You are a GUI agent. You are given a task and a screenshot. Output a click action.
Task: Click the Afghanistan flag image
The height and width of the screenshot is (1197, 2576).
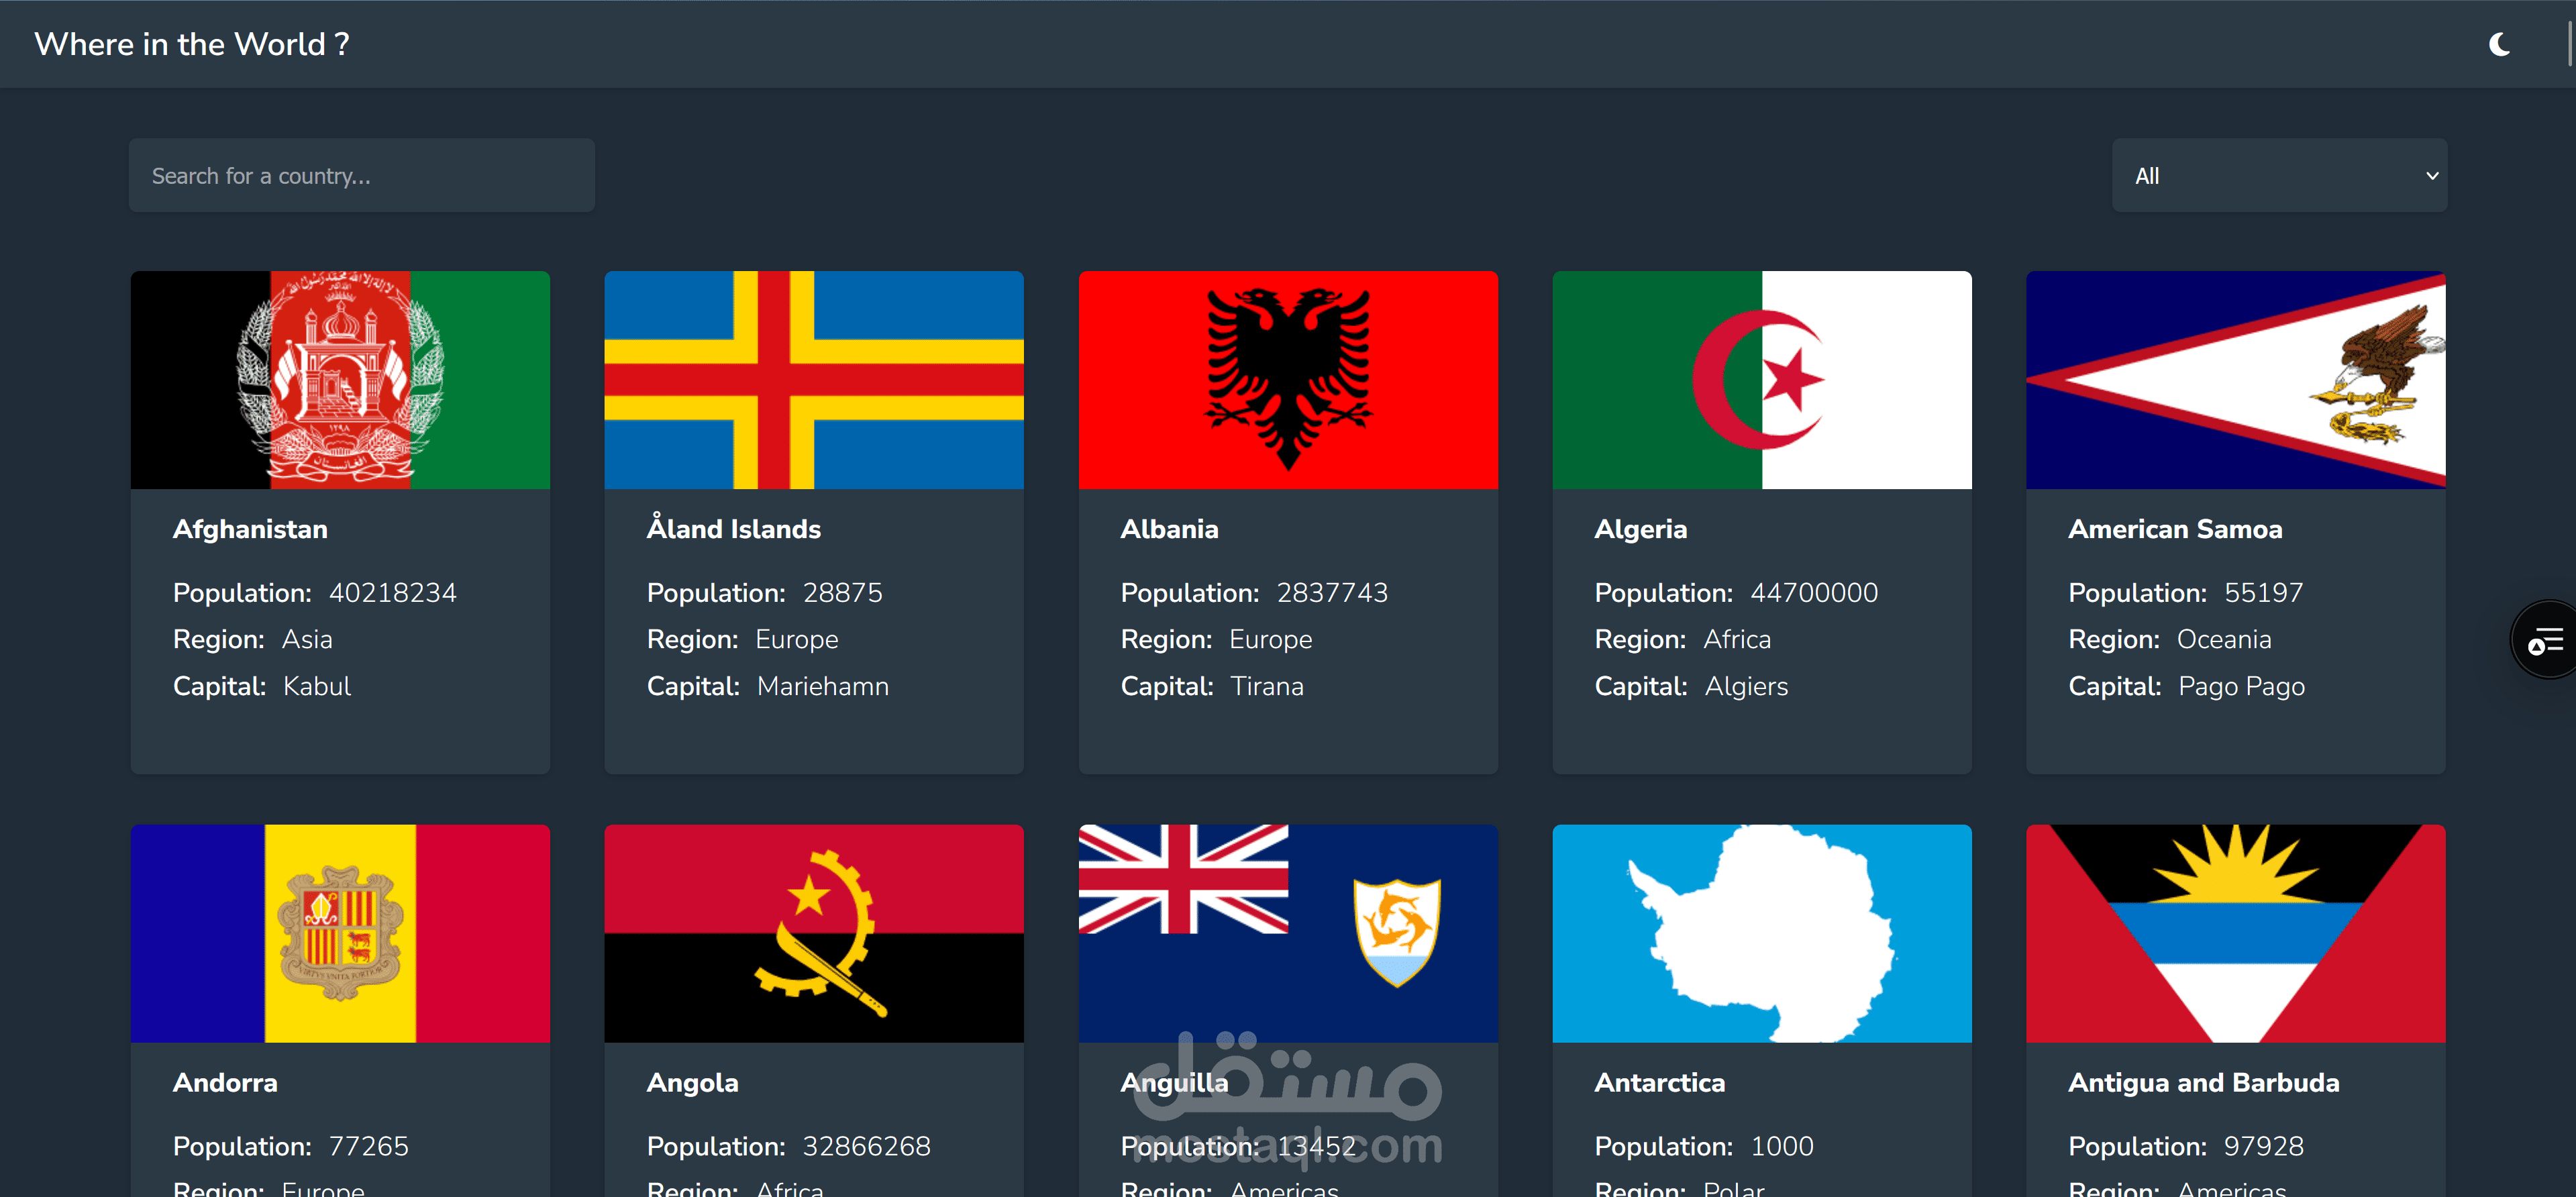(x=340, y=380)
